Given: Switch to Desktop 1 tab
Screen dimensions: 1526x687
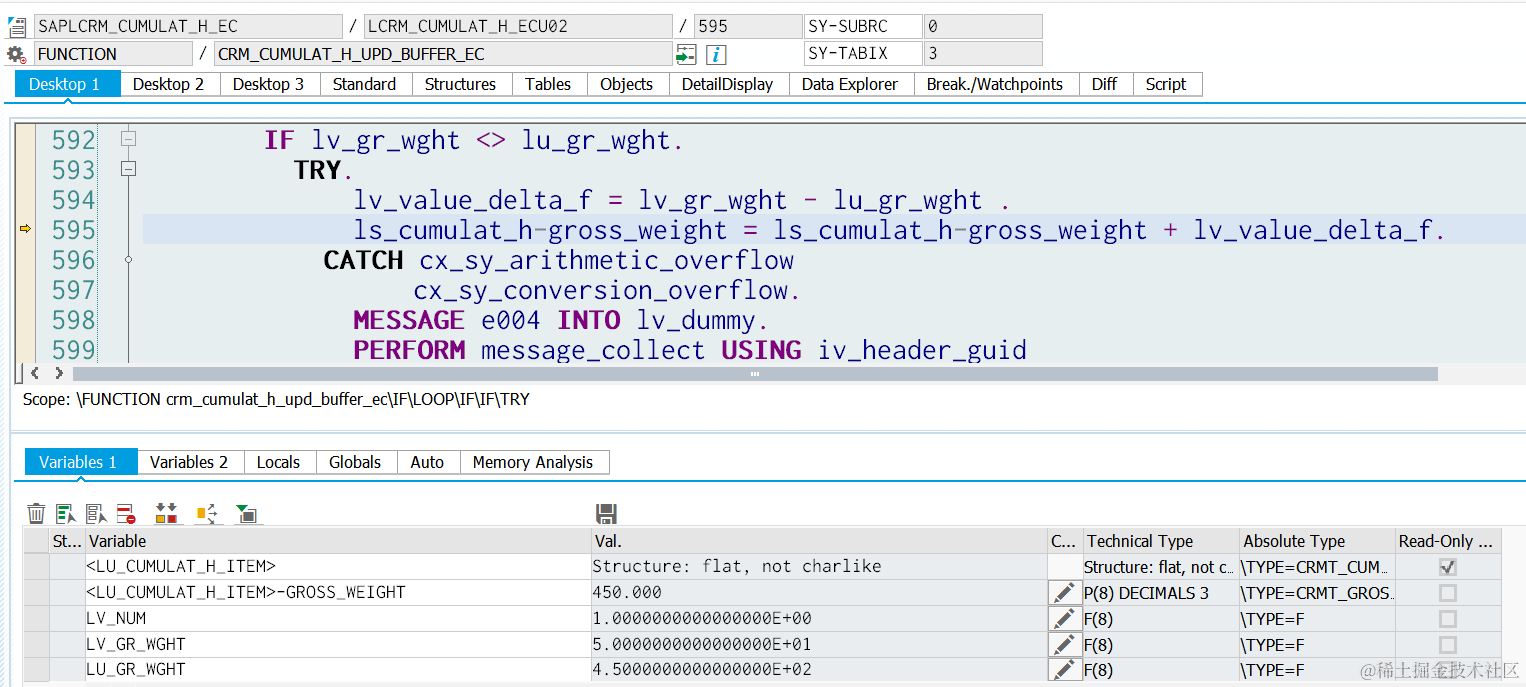Looking at the screenshot, I should [x=66, y=84].
